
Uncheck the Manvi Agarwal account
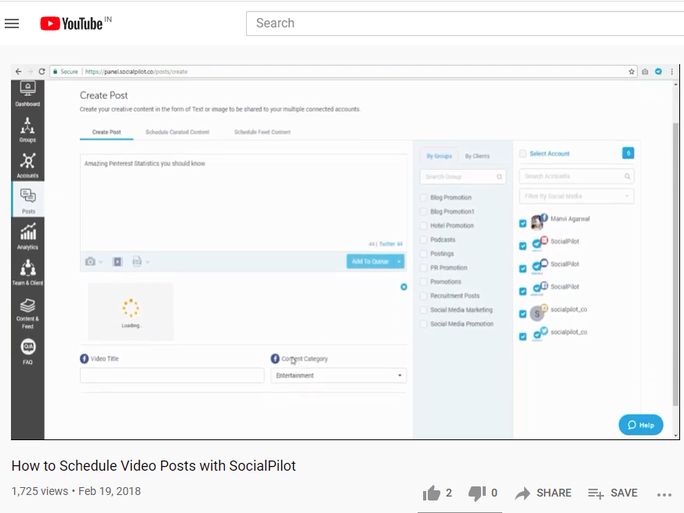click(523, 223)
